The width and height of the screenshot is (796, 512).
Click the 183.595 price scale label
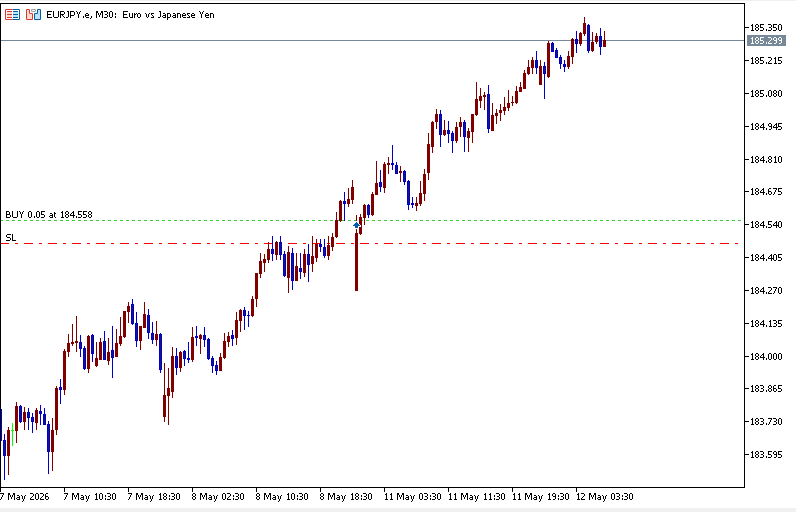tap(766, 455)
